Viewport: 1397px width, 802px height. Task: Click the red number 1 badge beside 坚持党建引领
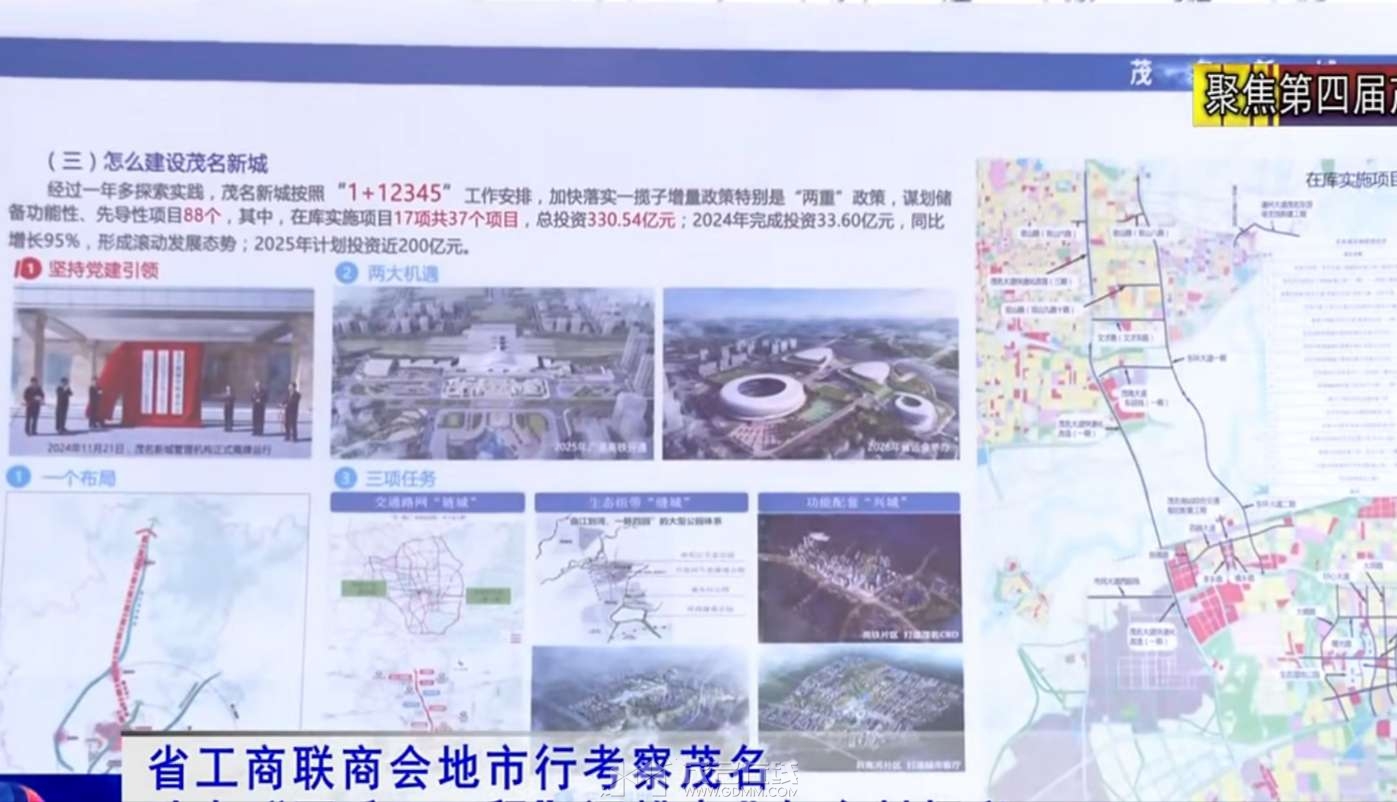point(29,269)
